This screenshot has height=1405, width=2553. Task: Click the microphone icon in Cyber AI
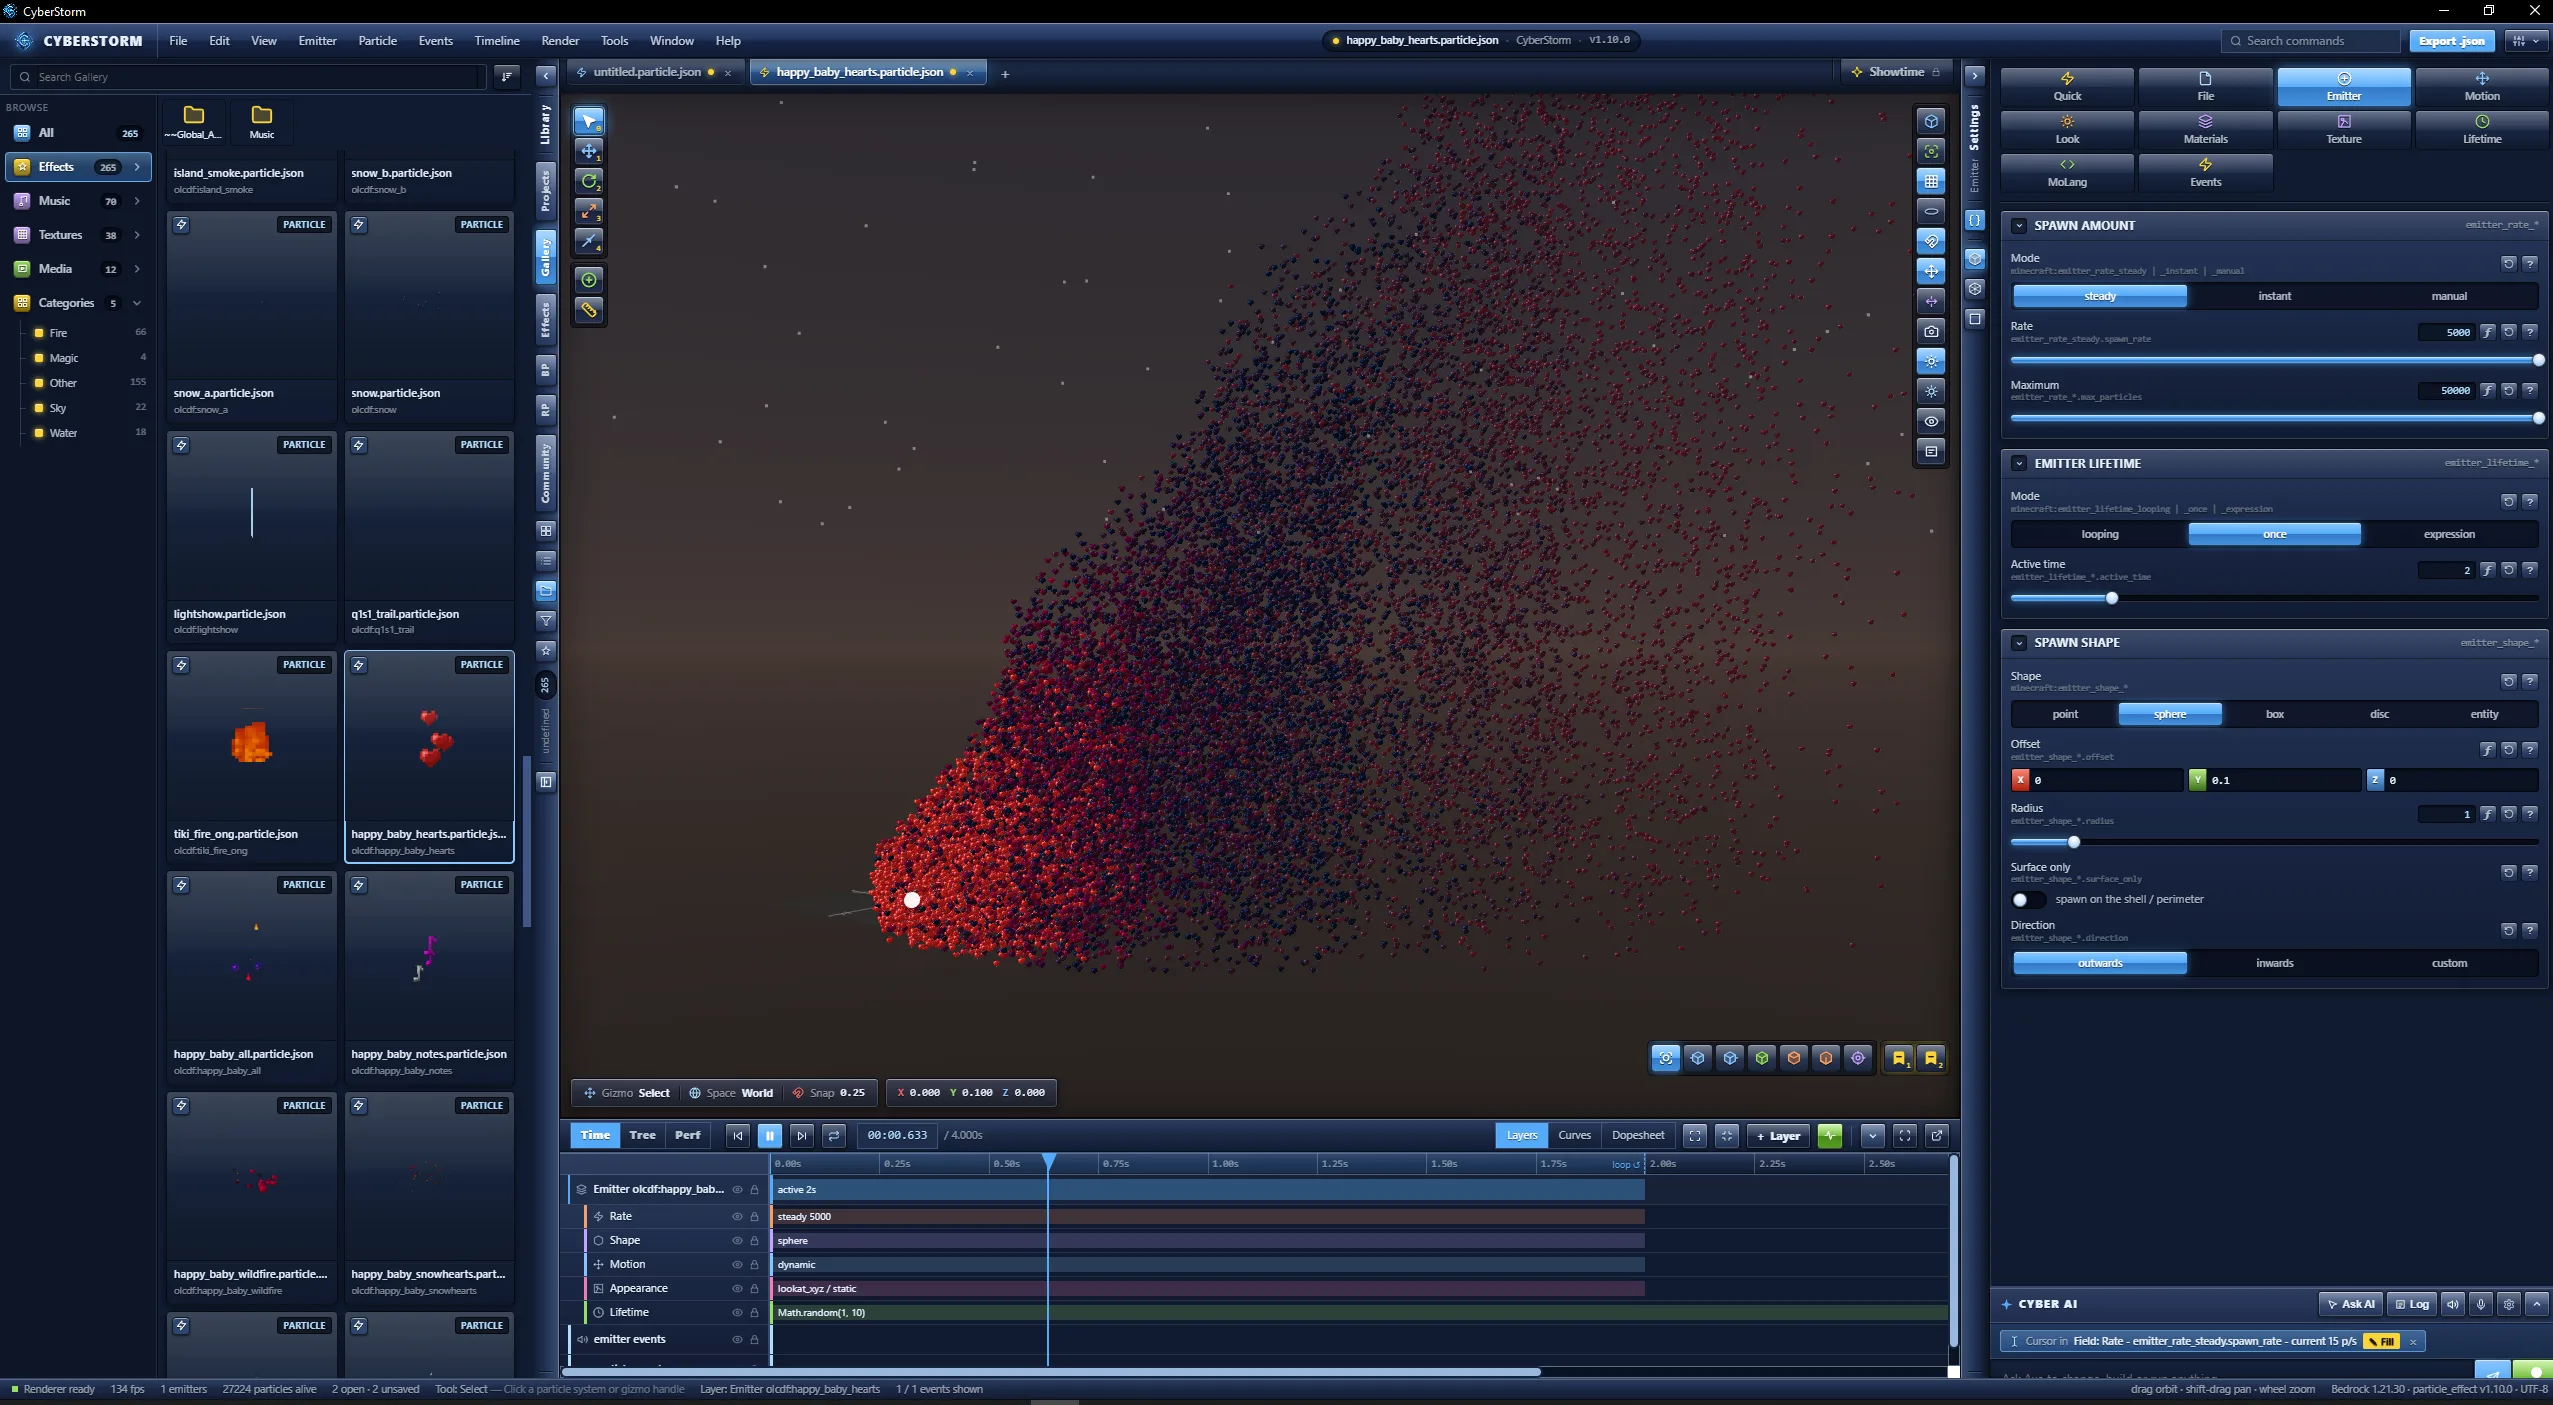point(2480,1304)
